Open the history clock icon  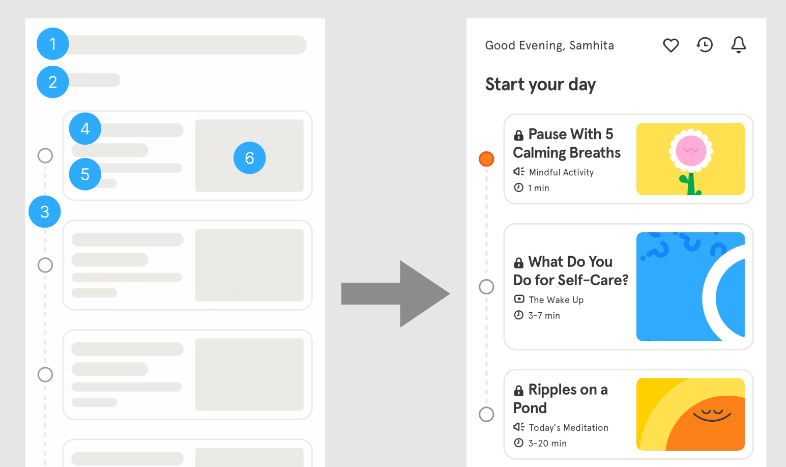click(x=705, y=45)
